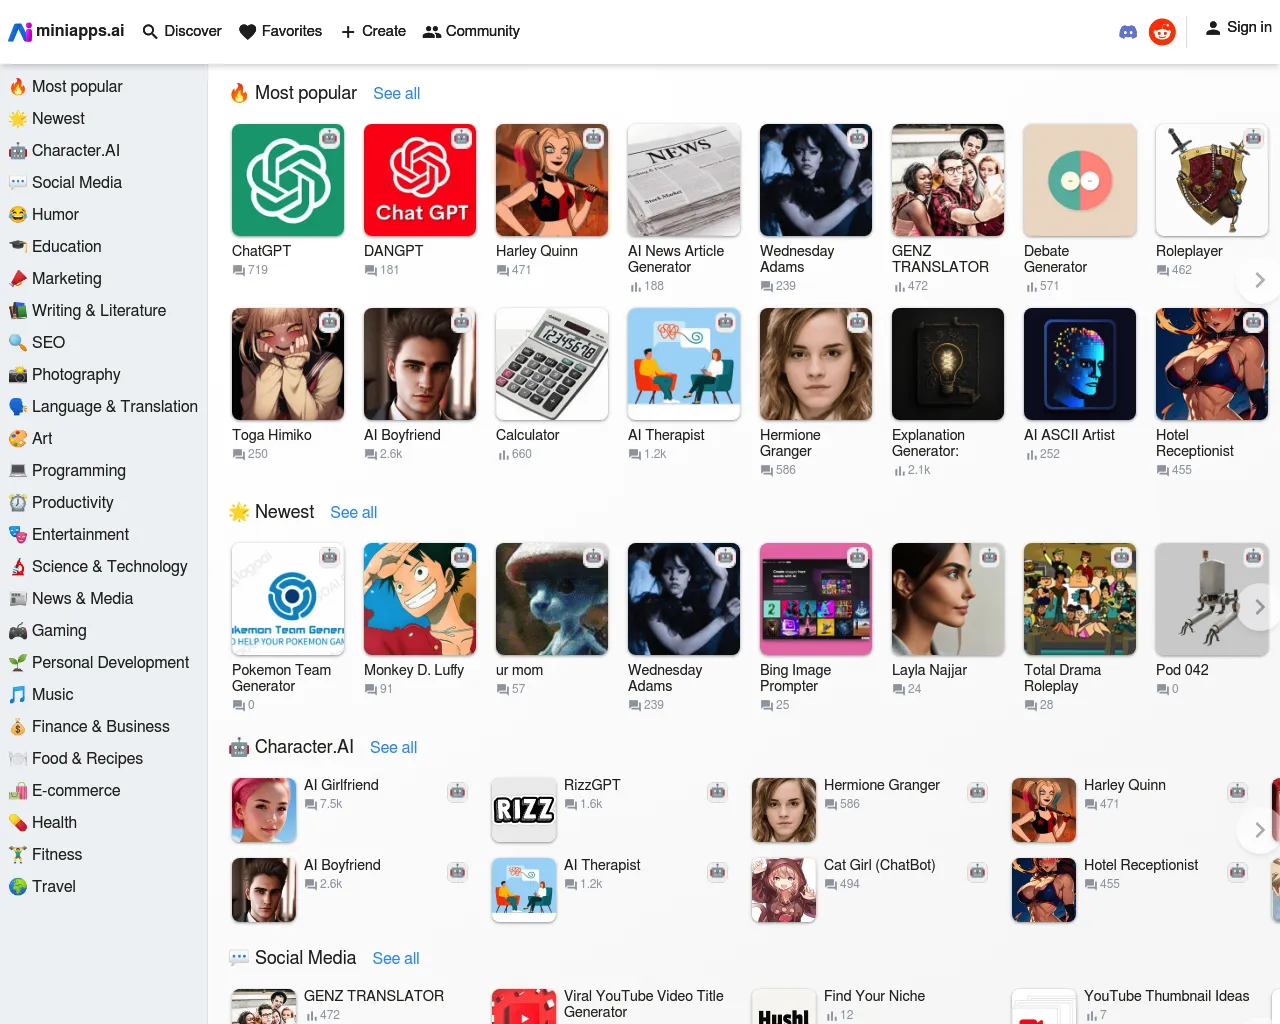Open the Harley Quinn thumbnail
The height and width of the screenshot is (1024, 1280).
(551, 180)
